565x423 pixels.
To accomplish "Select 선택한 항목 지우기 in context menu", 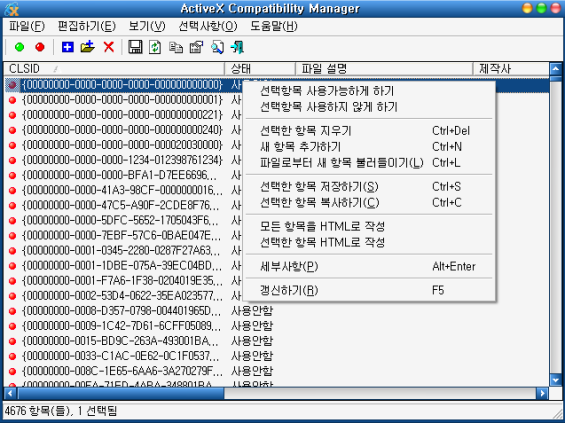I will pos(369,131).
